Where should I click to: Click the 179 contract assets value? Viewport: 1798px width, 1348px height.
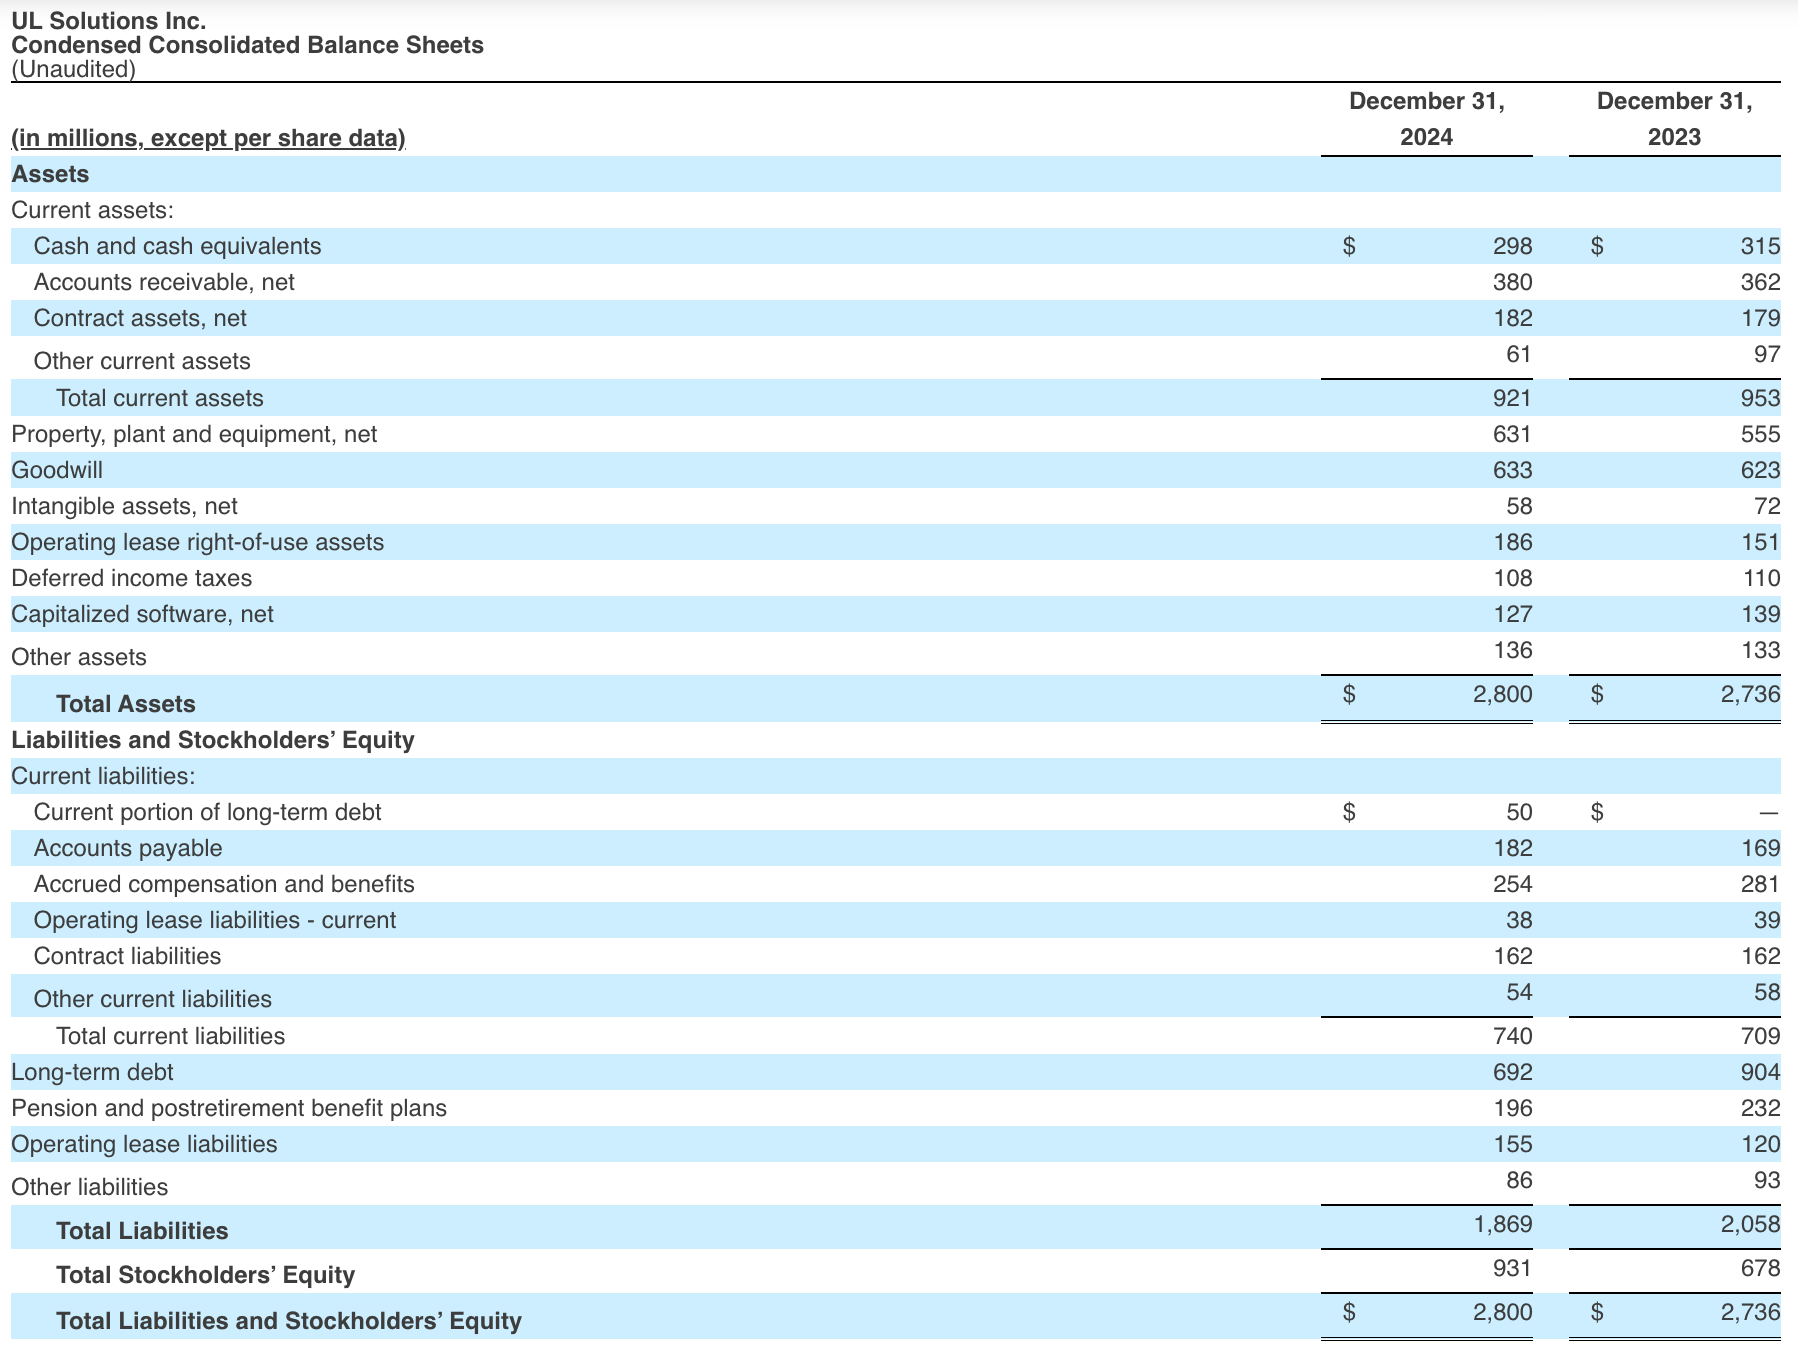point(1760,318)
